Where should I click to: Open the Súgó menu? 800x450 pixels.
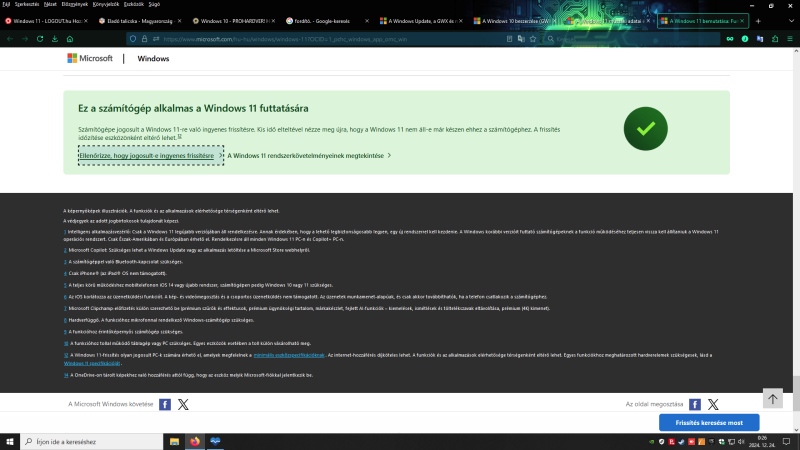pyautogui.click(x=154, y=4)
